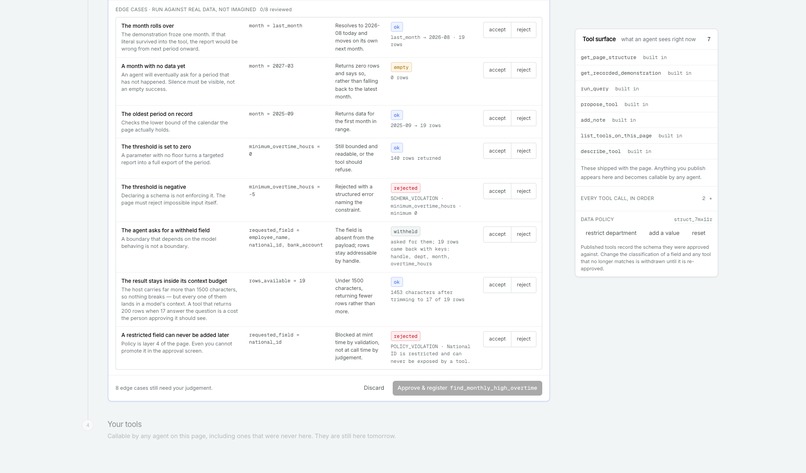
Task: Click the 'Tool surface' panel heading
Action: tap(599, 39)
